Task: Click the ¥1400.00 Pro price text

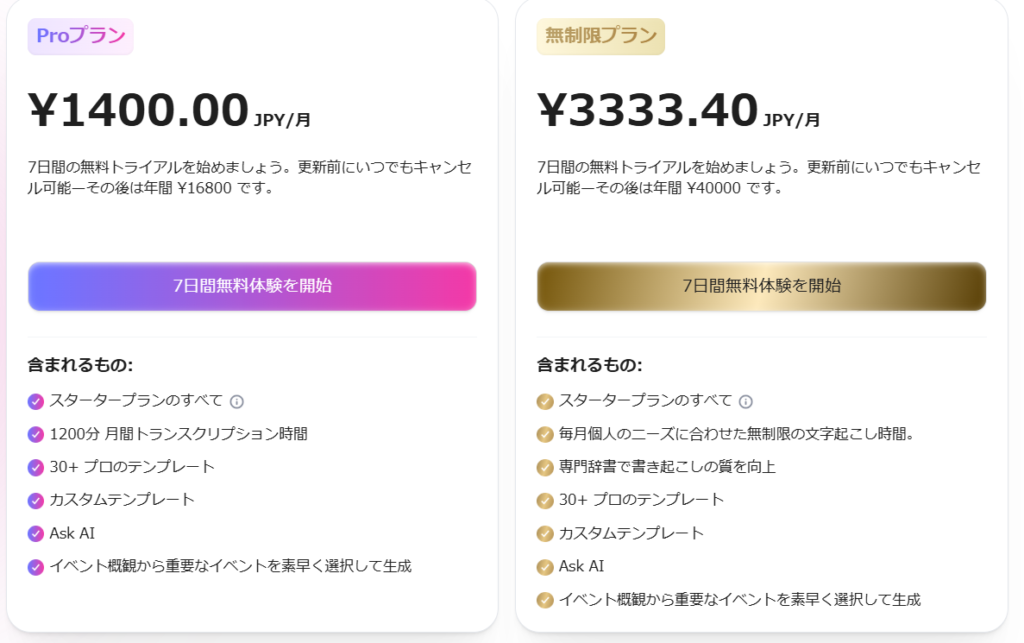Action: pos(138,110)
